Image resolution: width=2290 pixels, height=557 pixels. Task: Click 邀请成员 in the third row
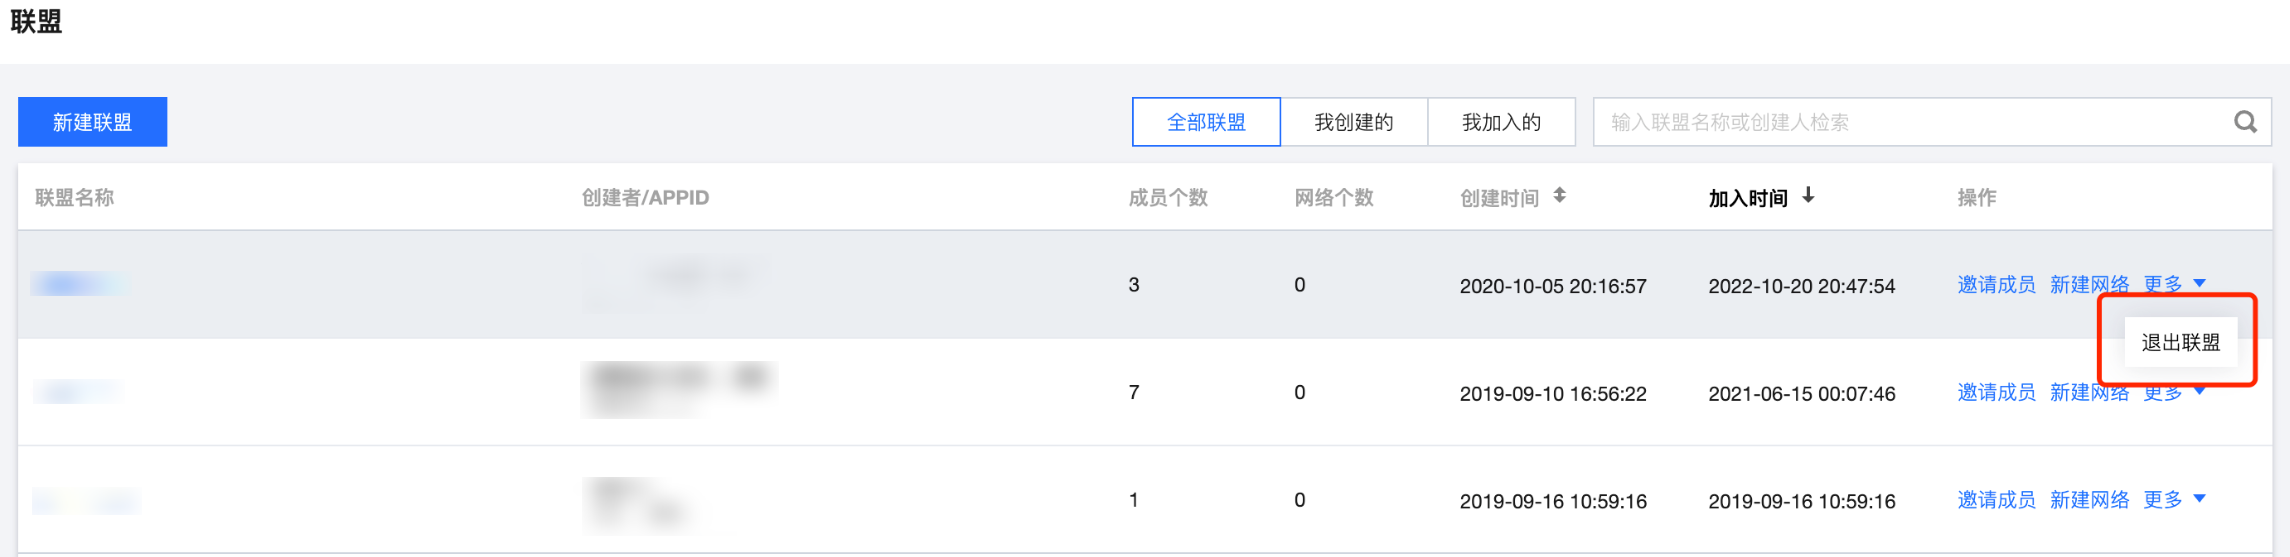point(1996,500)
